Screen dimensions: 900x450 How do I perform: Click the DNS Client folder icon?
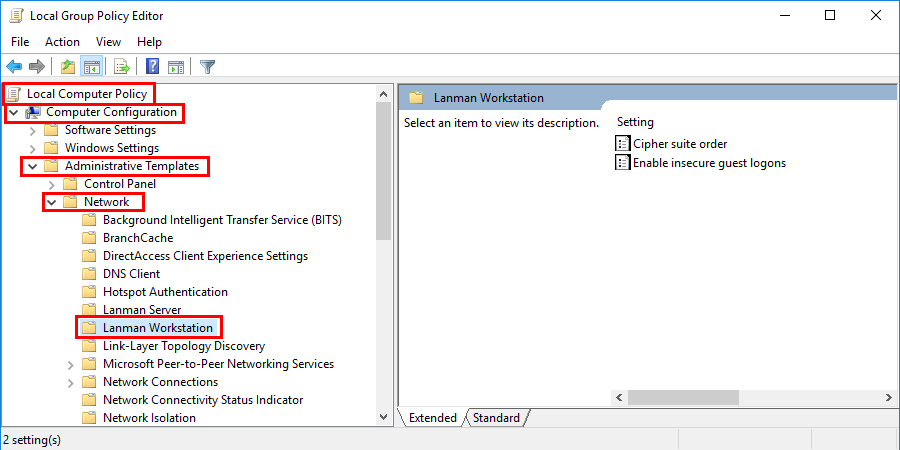(x=89, y=274)
